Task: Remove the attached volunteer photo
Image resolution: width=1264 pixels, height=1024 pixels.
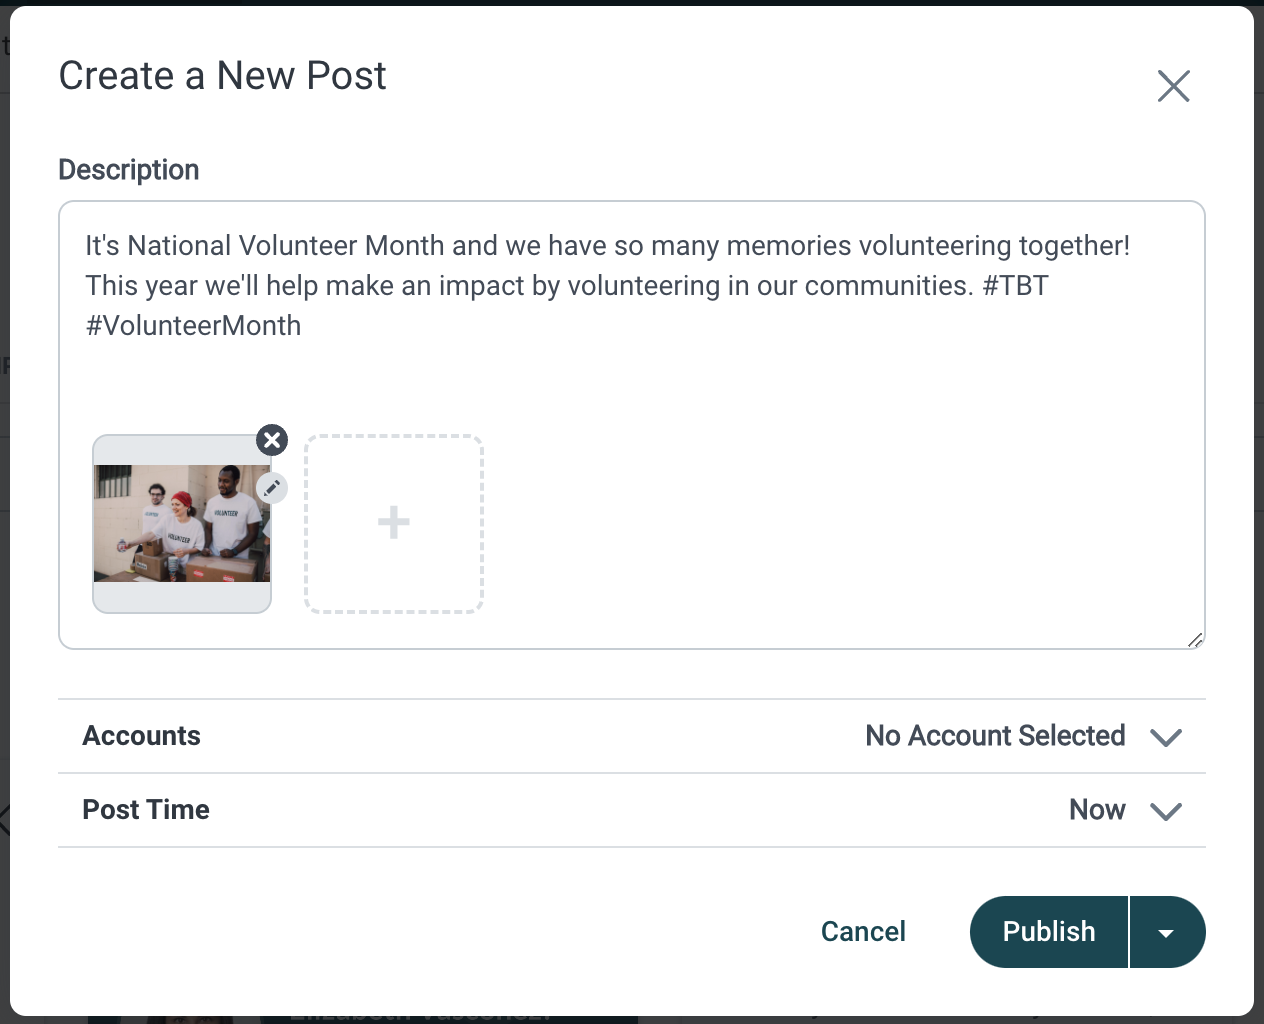Action: [x=272, y=440]
